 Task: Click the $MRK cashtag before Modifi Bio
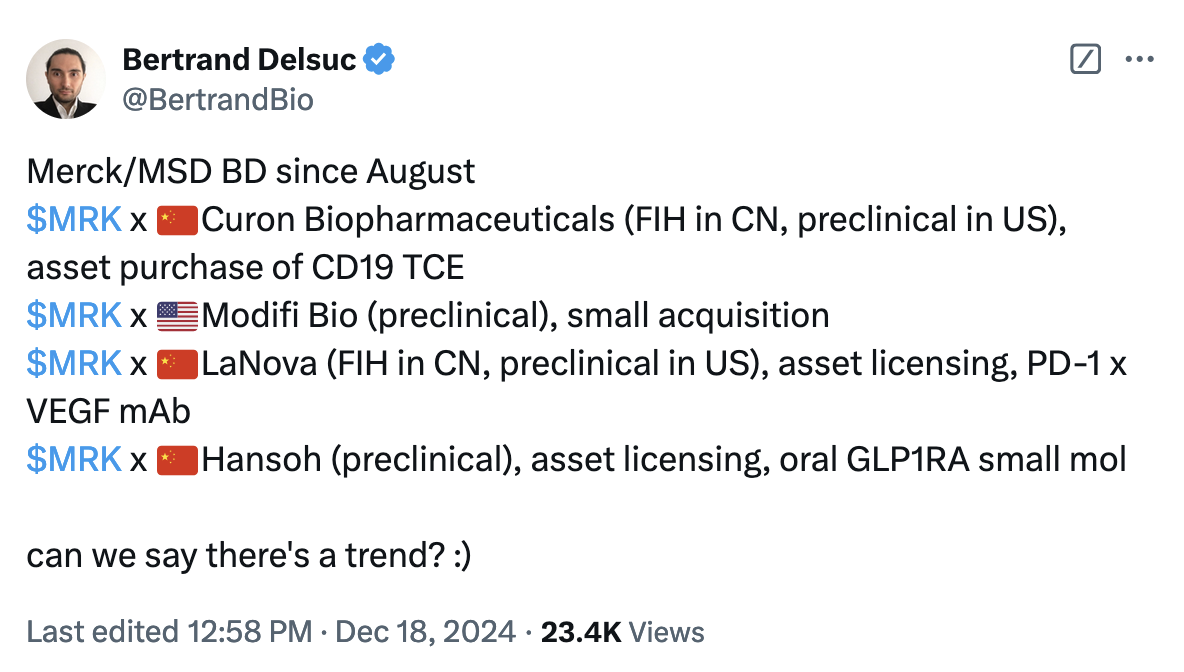[x=74, y=316]
